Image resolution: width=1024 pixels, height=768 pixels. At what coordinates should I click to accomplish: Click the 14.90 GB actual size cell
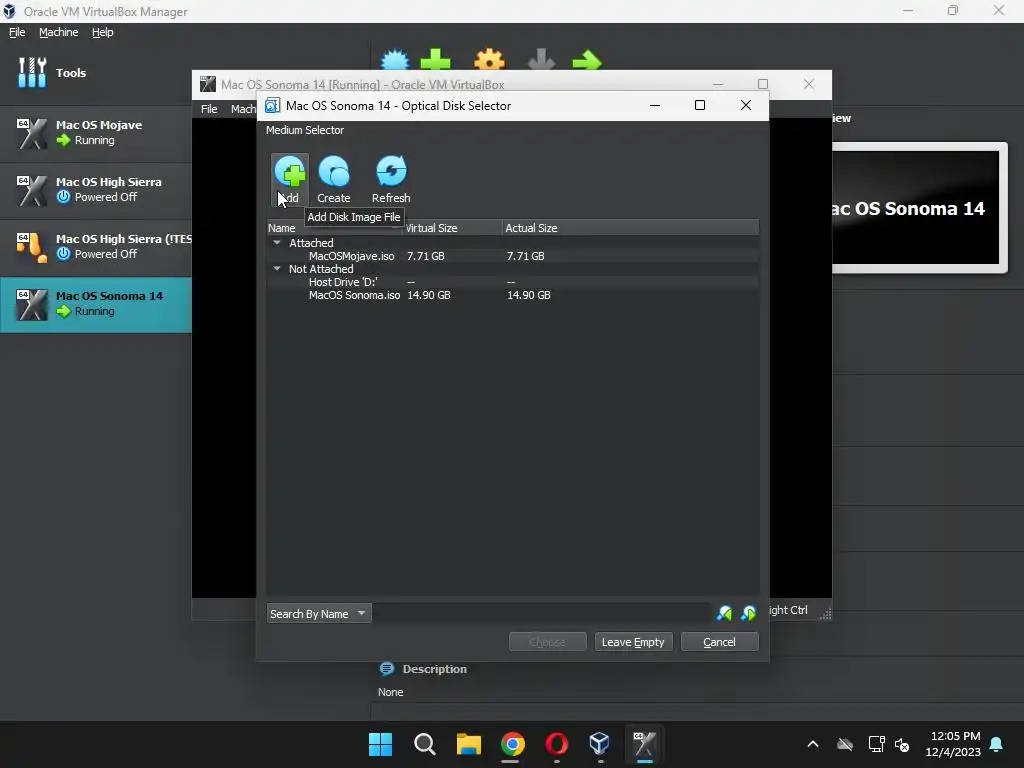[x=528, y=295]
